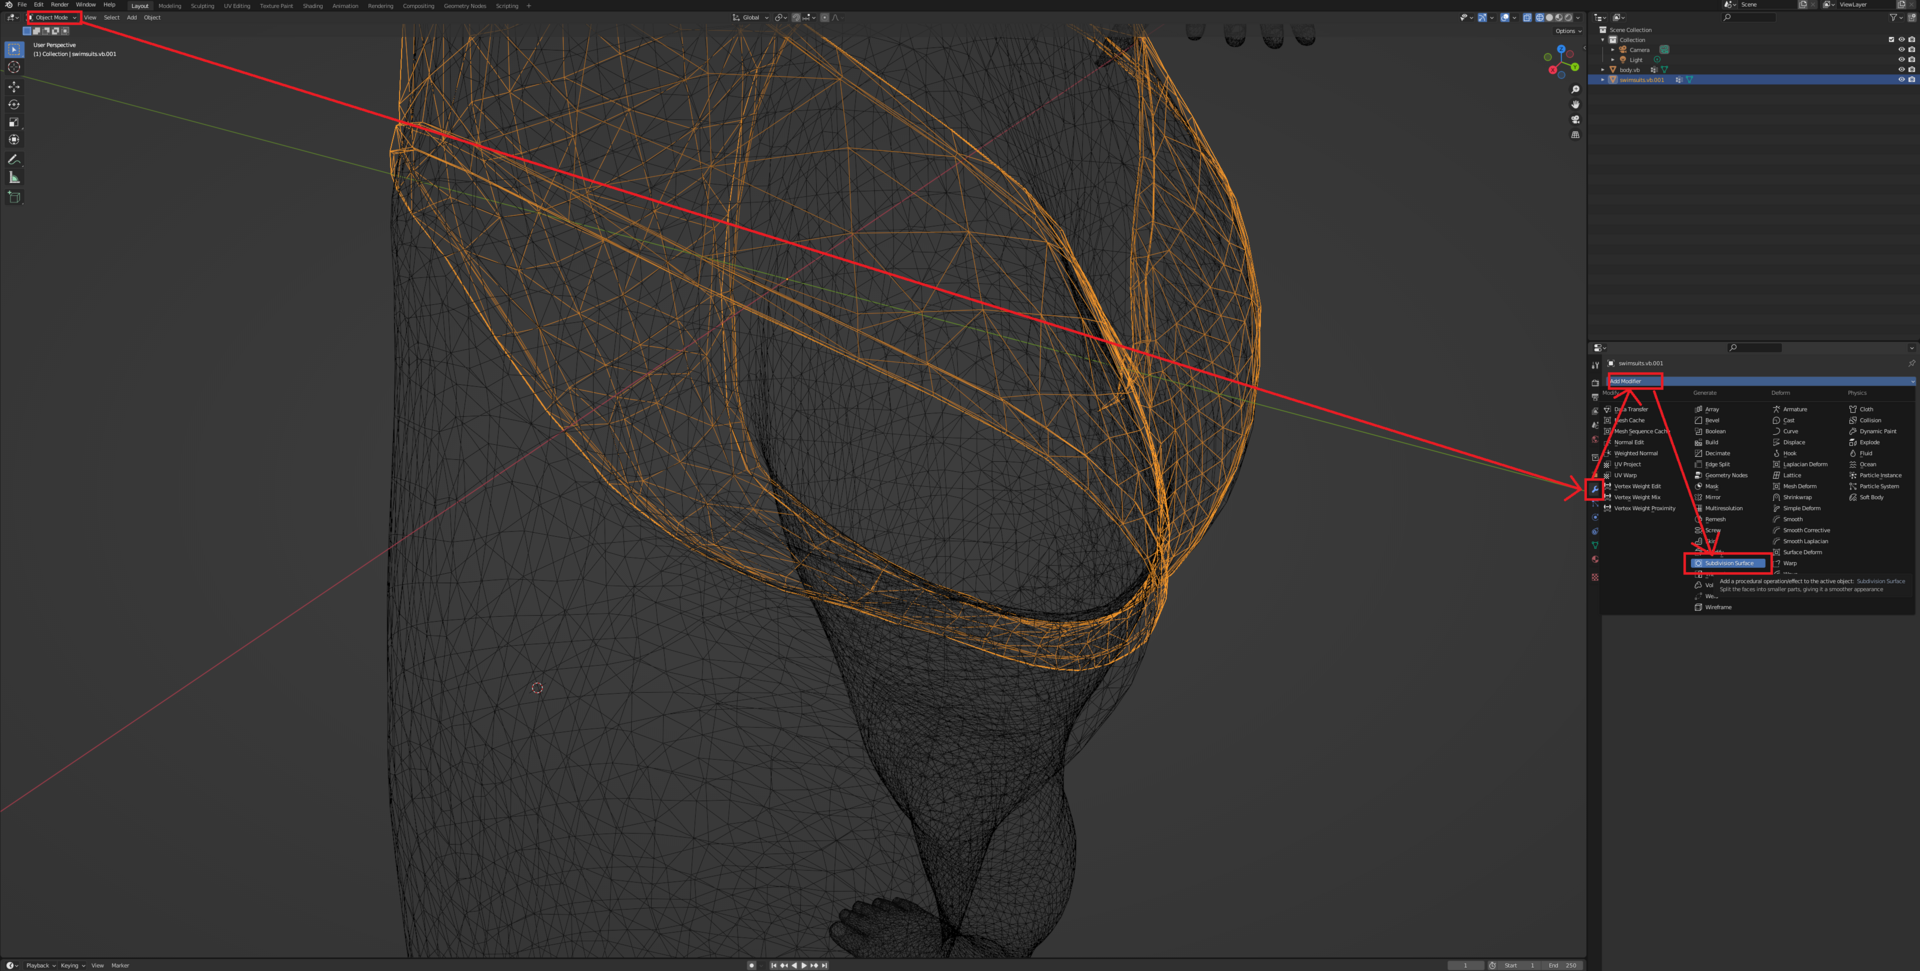Choose the Decimate modifier
The height and width of the screenshot is (971, 1920).
(x=1717, y=453)
